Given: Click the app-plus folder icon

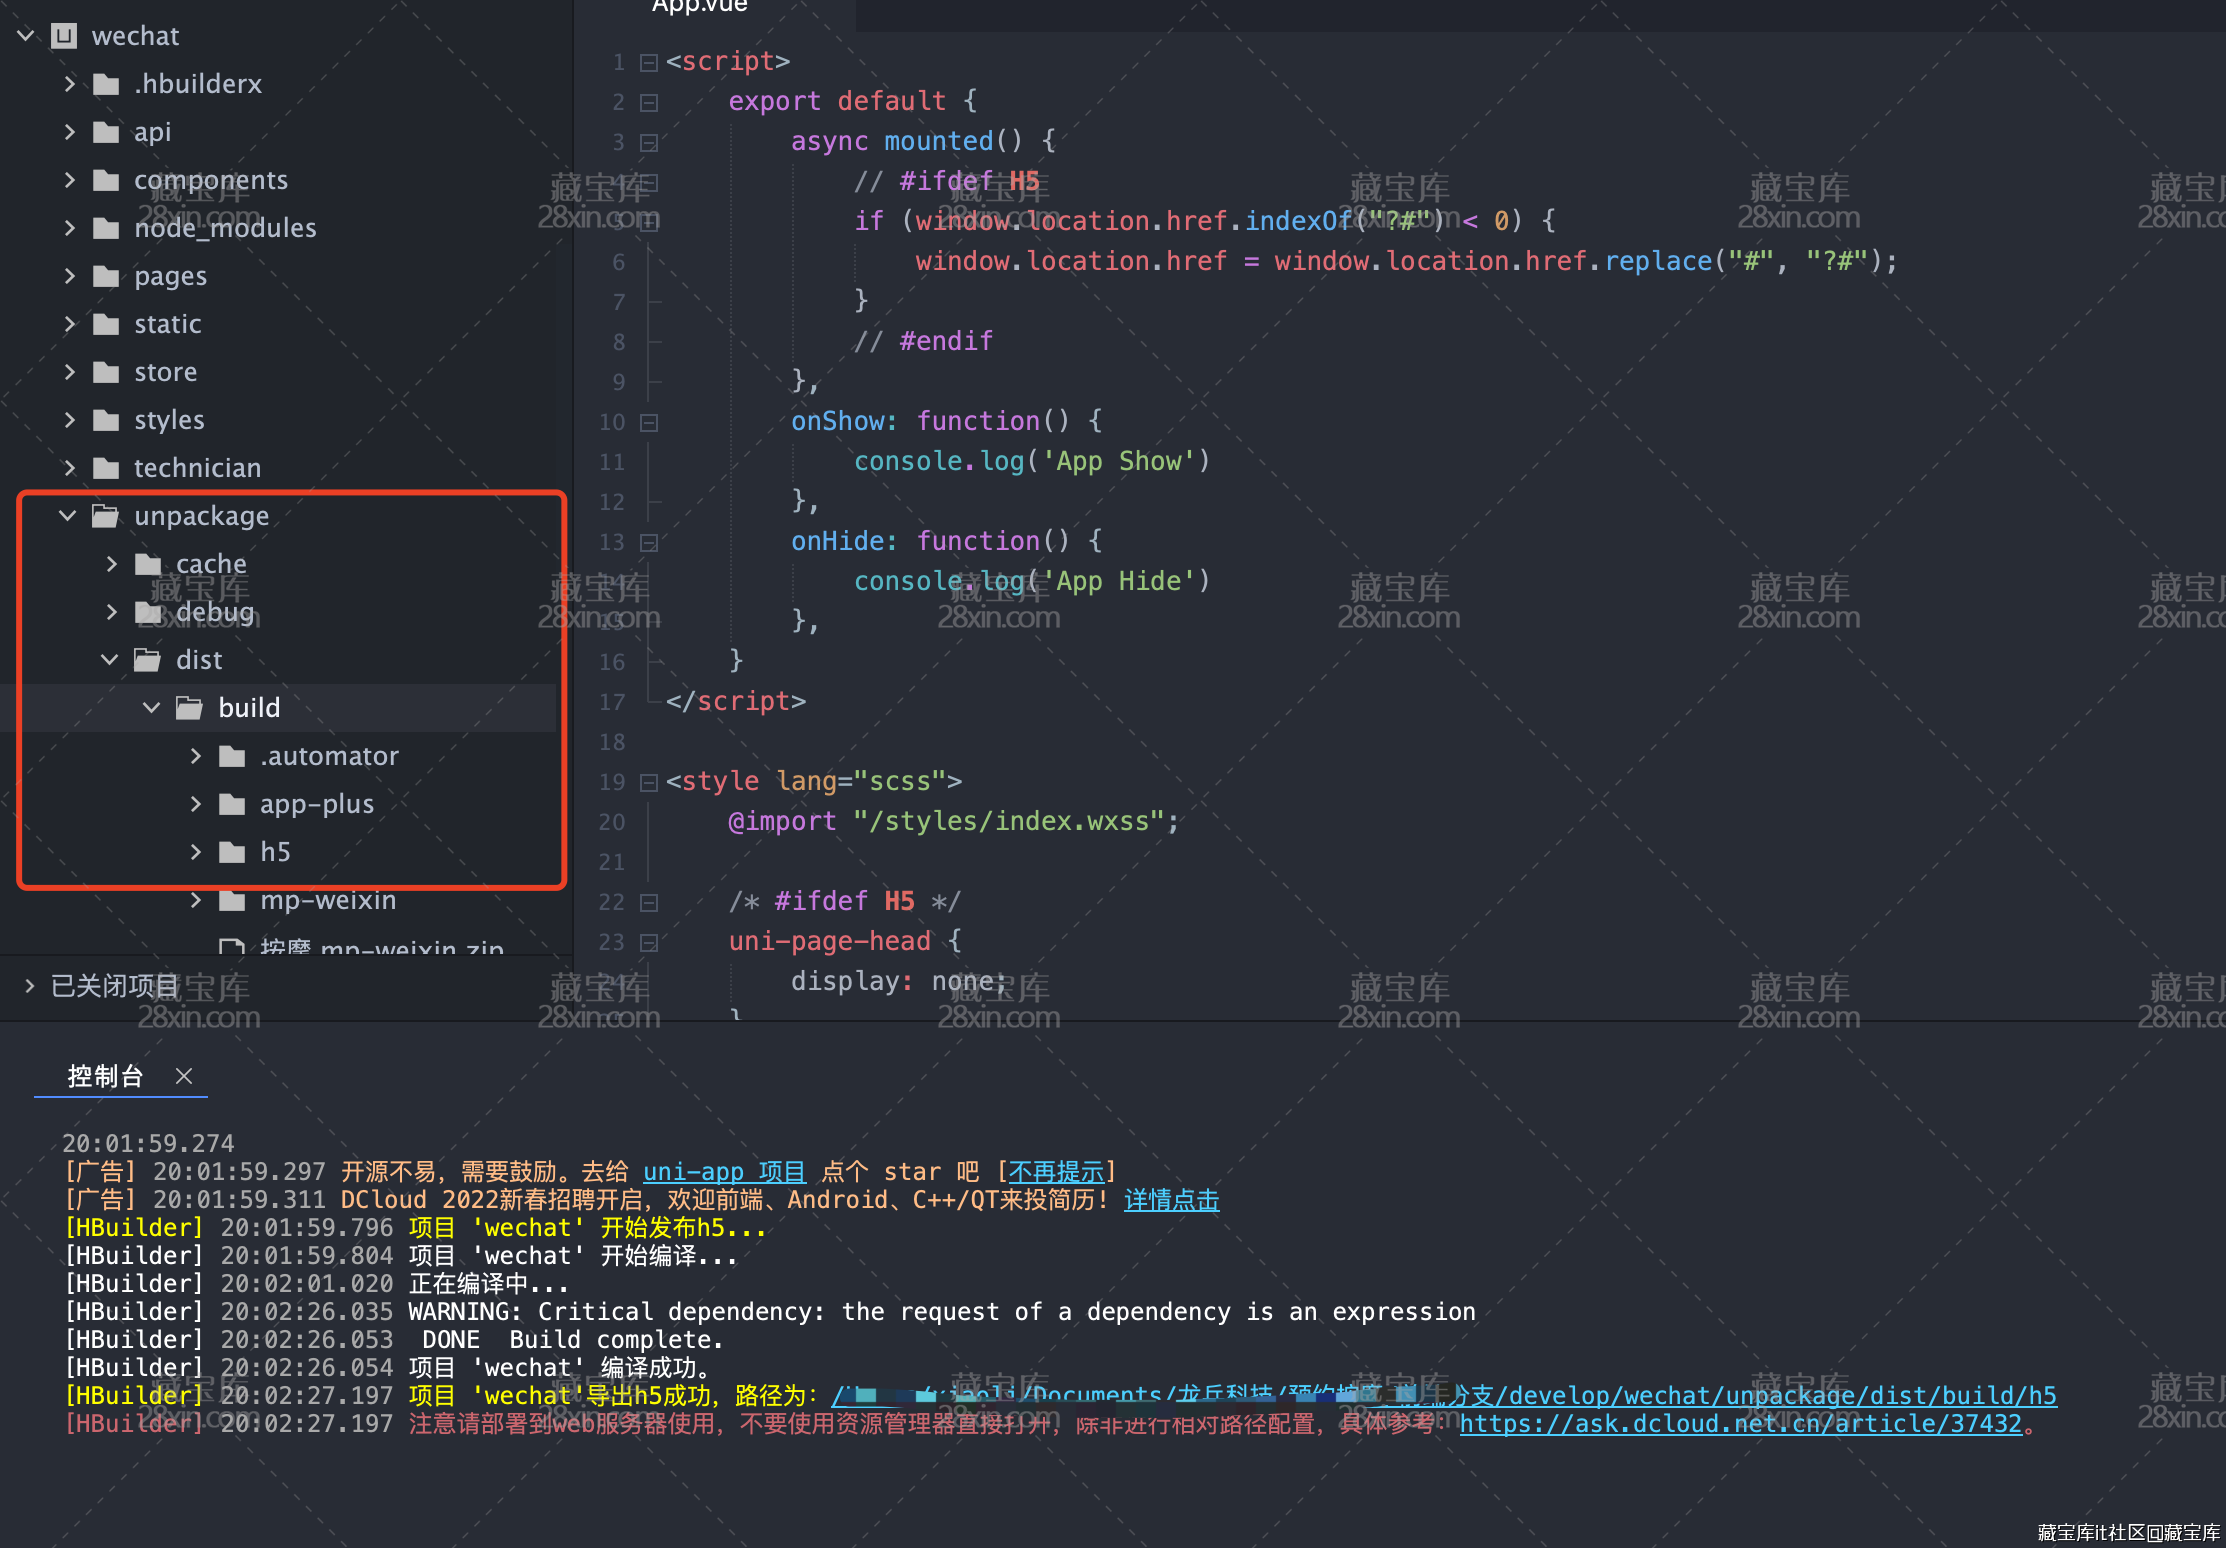Looking at the screenshot, I should pos(232,804).
